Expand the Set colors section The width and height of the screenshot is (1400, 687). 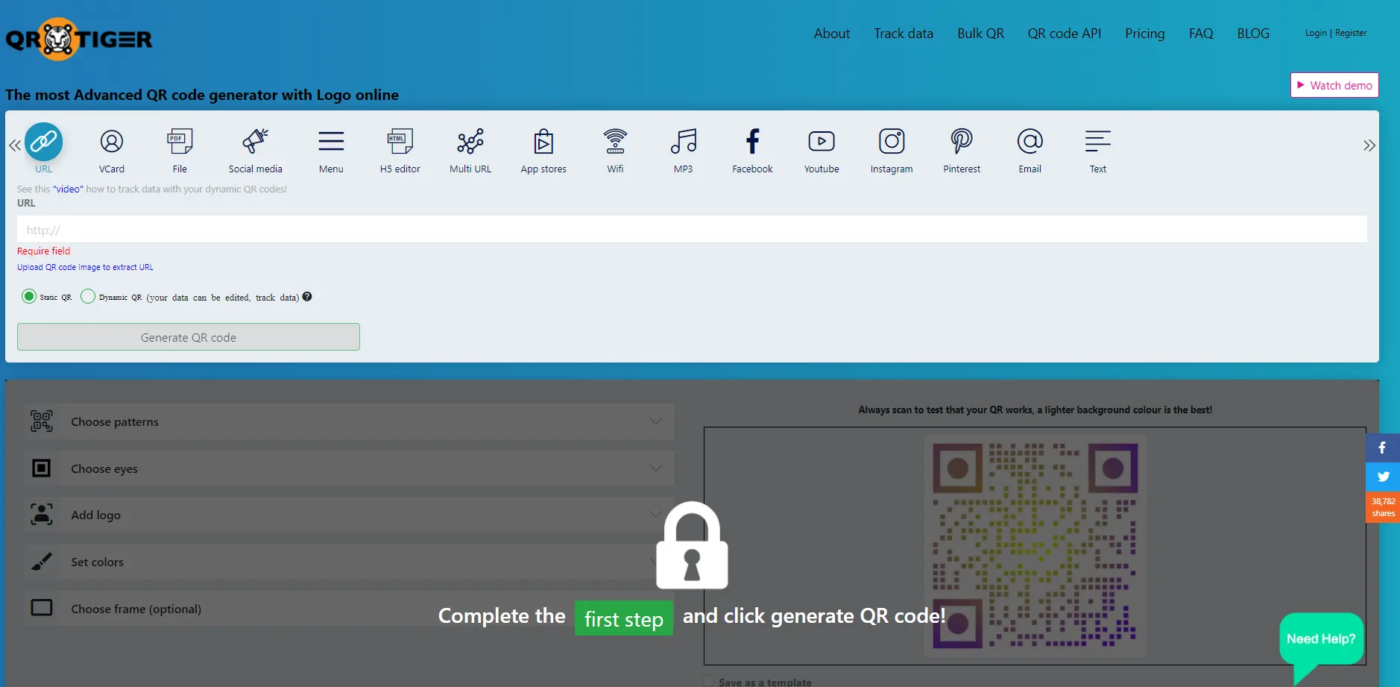tap(349, 562)
